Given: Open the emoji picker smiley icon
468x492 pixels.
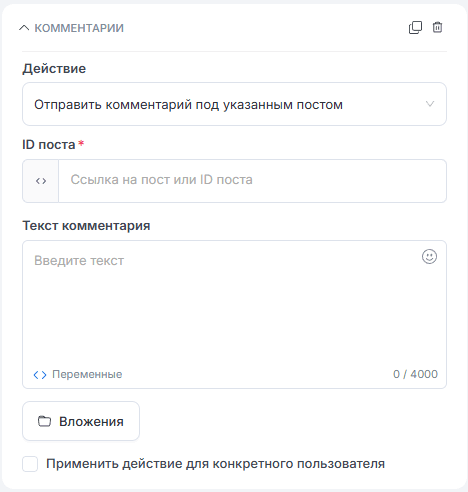Looking at the screenshot, I should (x=429, y=257).
